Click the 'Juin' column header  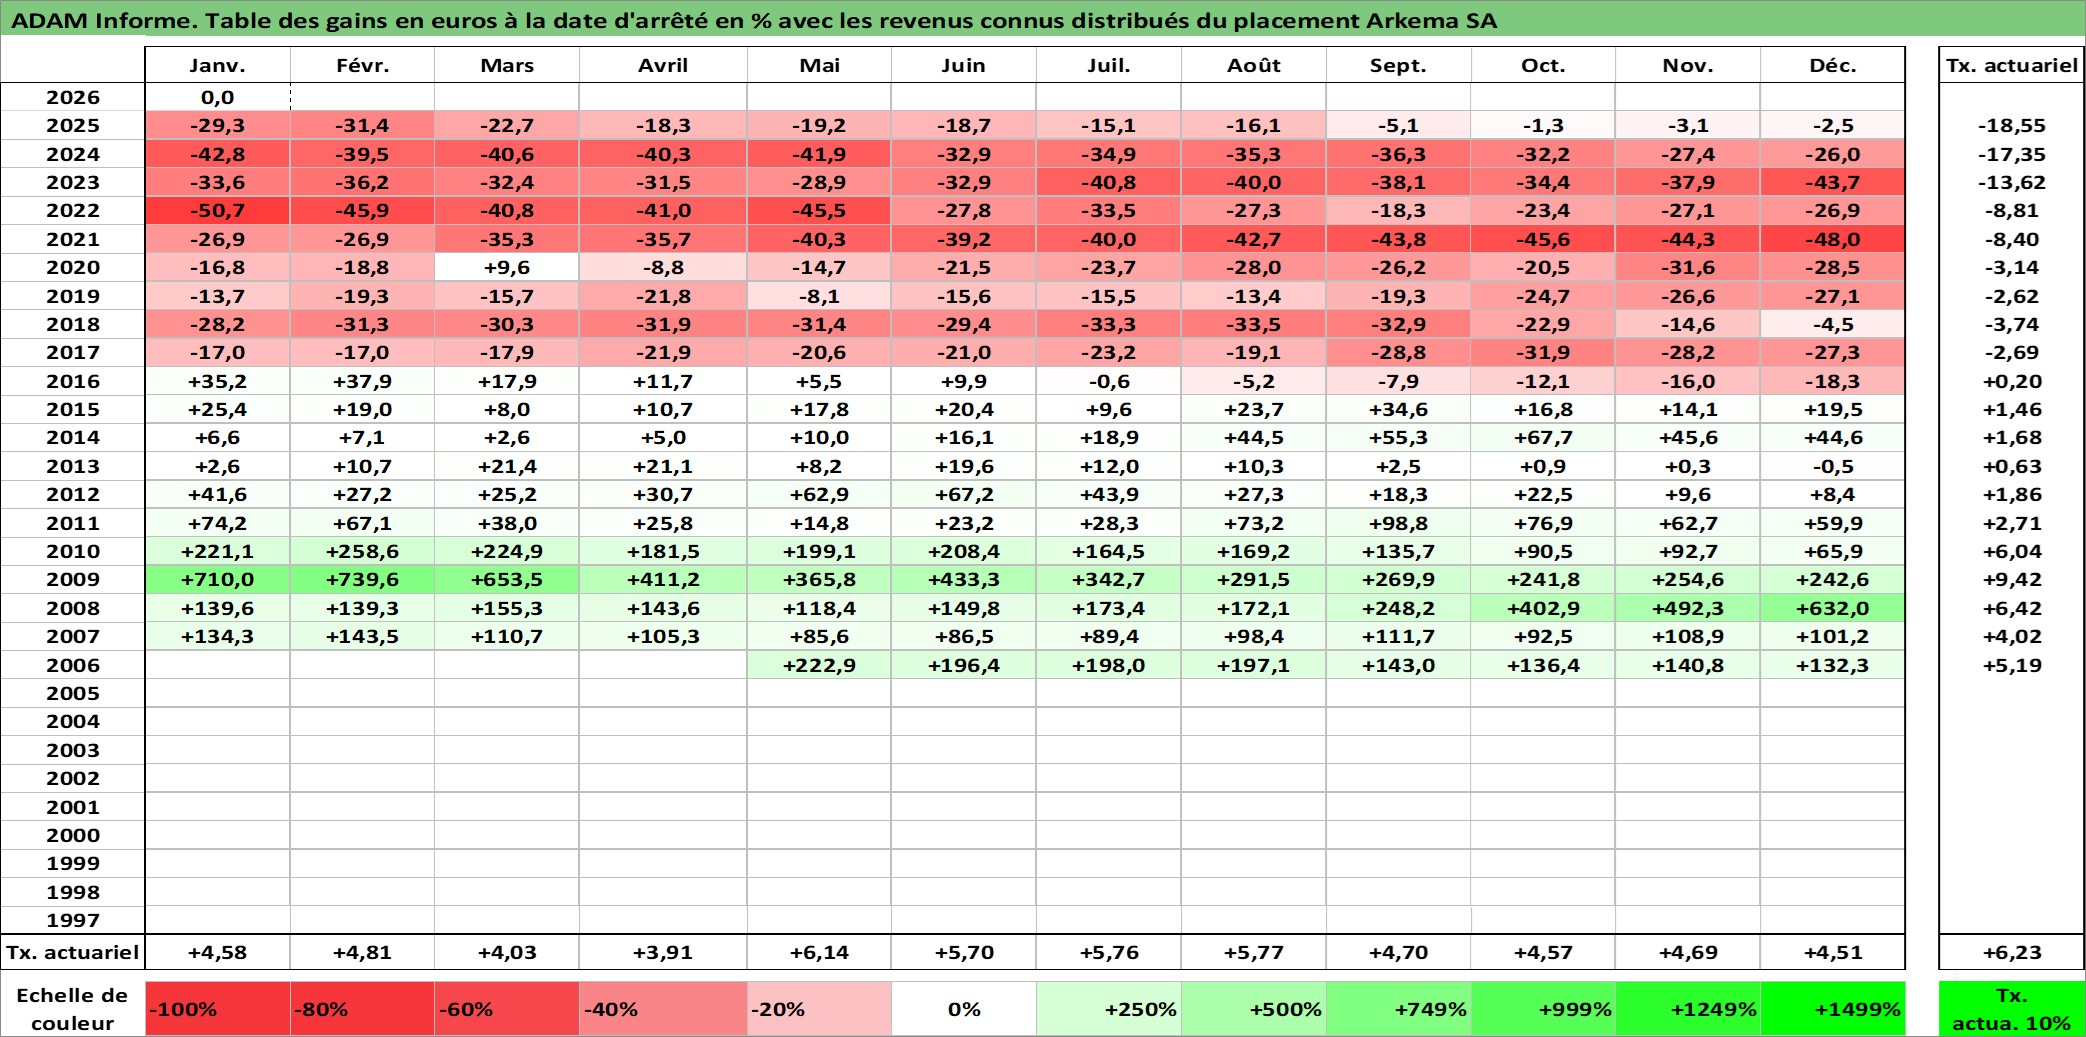(964, 65)
